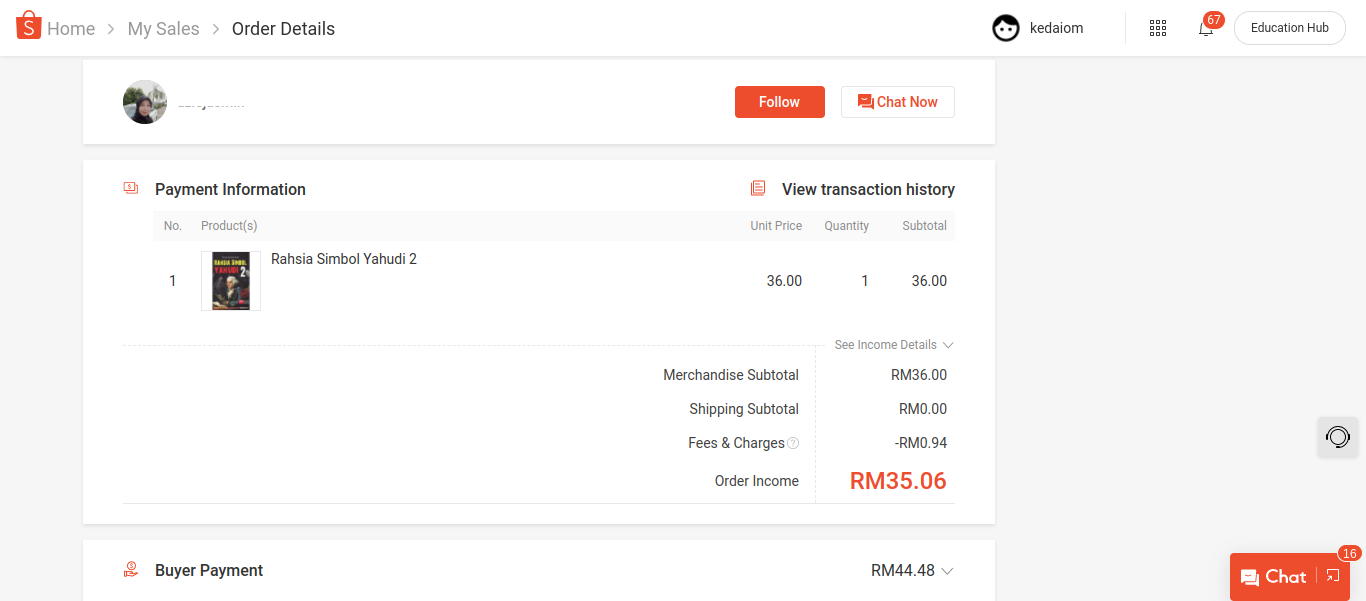Click the Payment Information section icon
1366x601 pixels.
click(x=131, y=188)
